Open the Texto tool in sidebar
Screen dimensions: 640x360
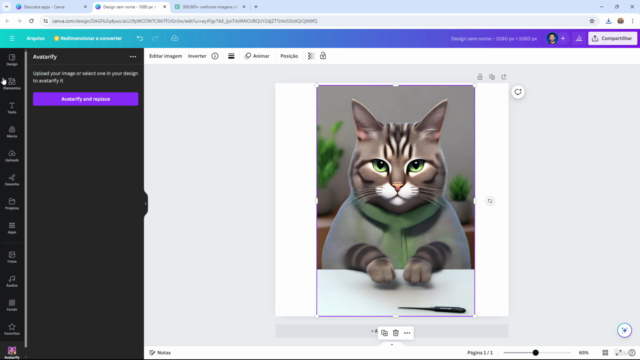pyautogui.click(x=12, y=108)
